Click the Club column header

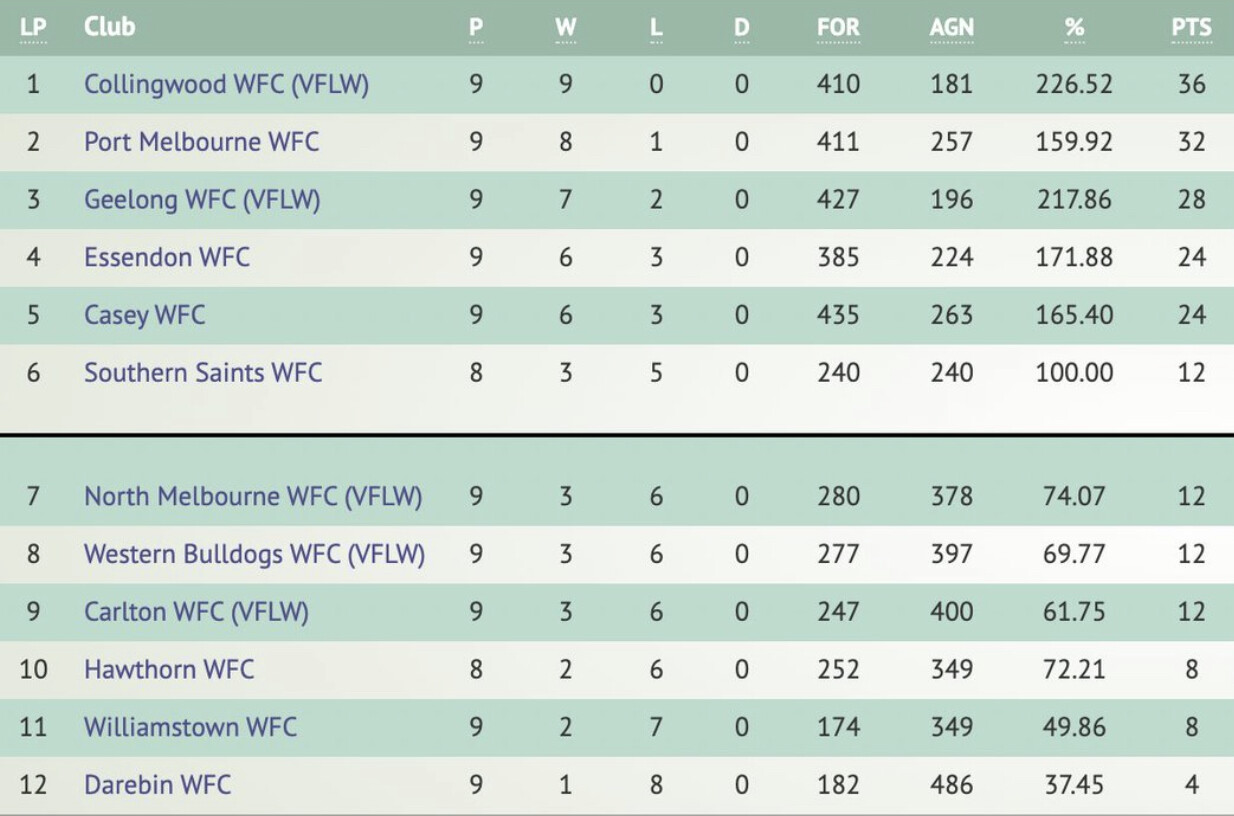tap(109, 27)
